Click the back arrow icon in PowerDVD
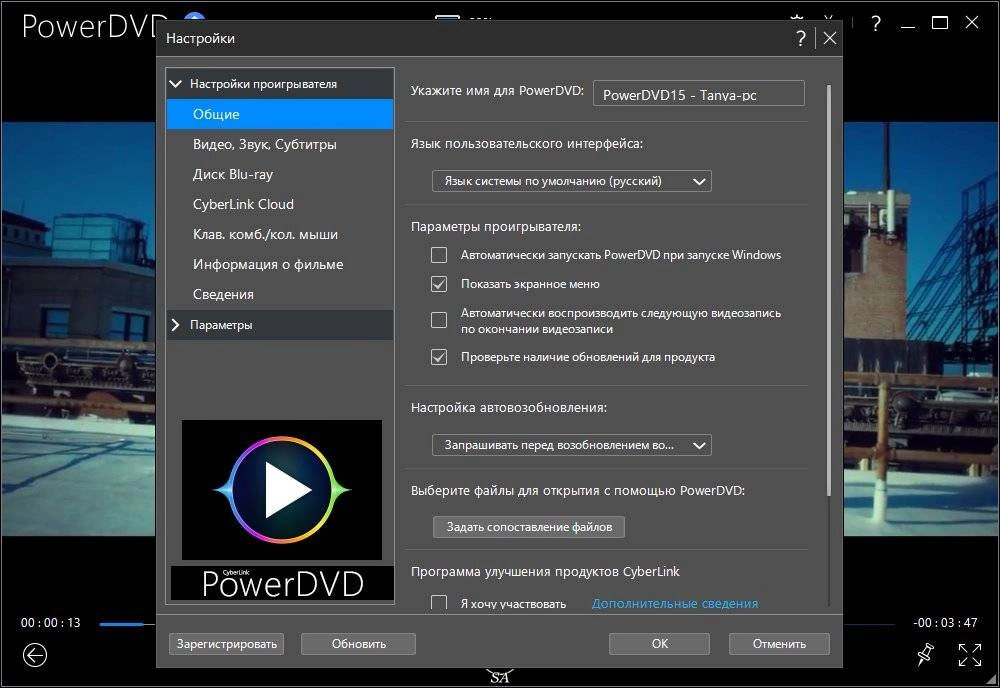1000x688 pixels. 34,655
